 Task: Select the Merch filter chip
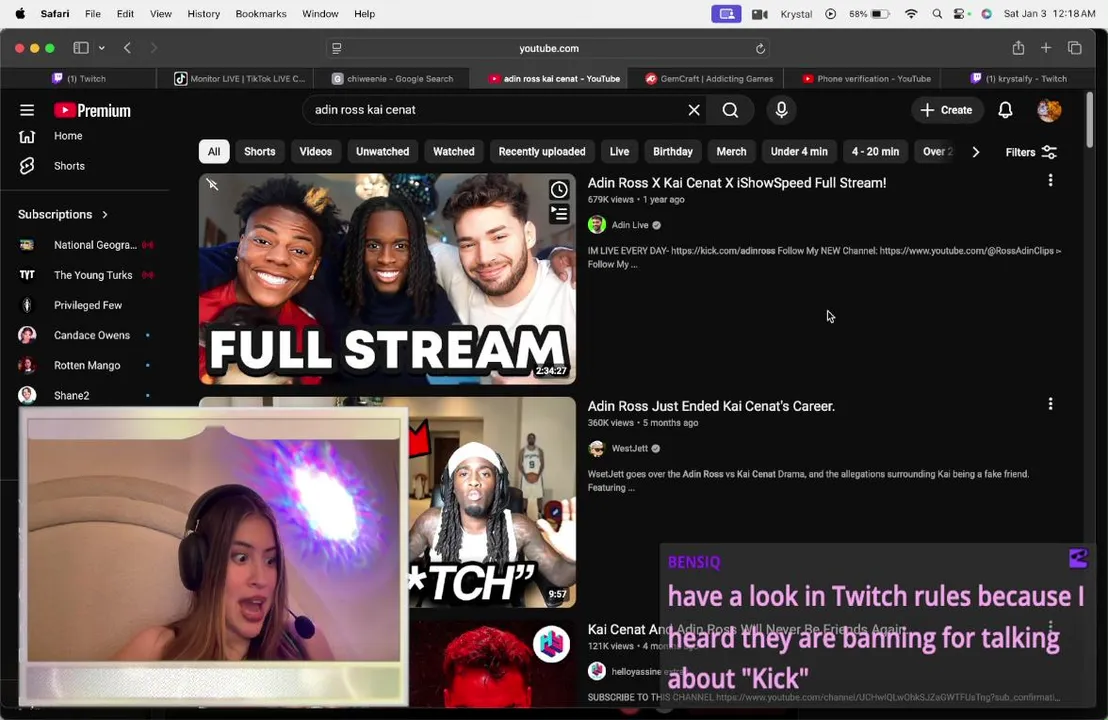coord(731,152)
